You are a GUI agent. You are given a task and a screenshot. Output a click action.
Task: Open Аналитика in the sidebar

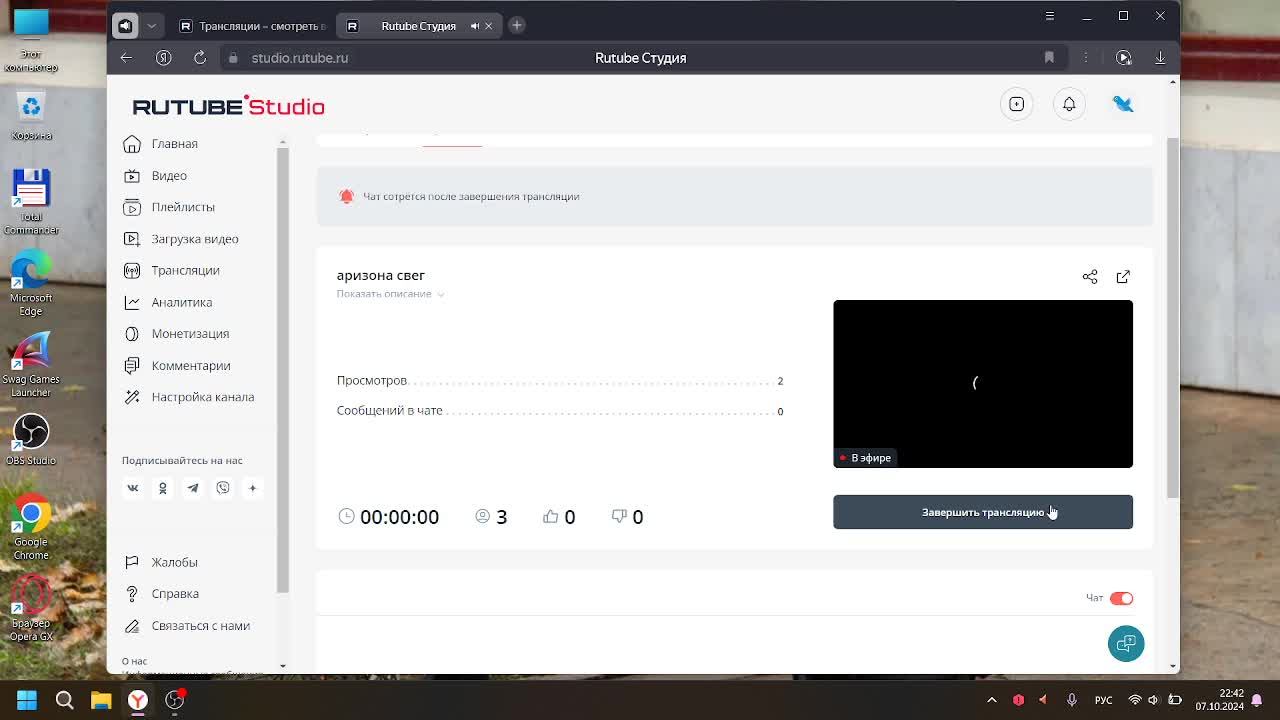pos(182,302)
